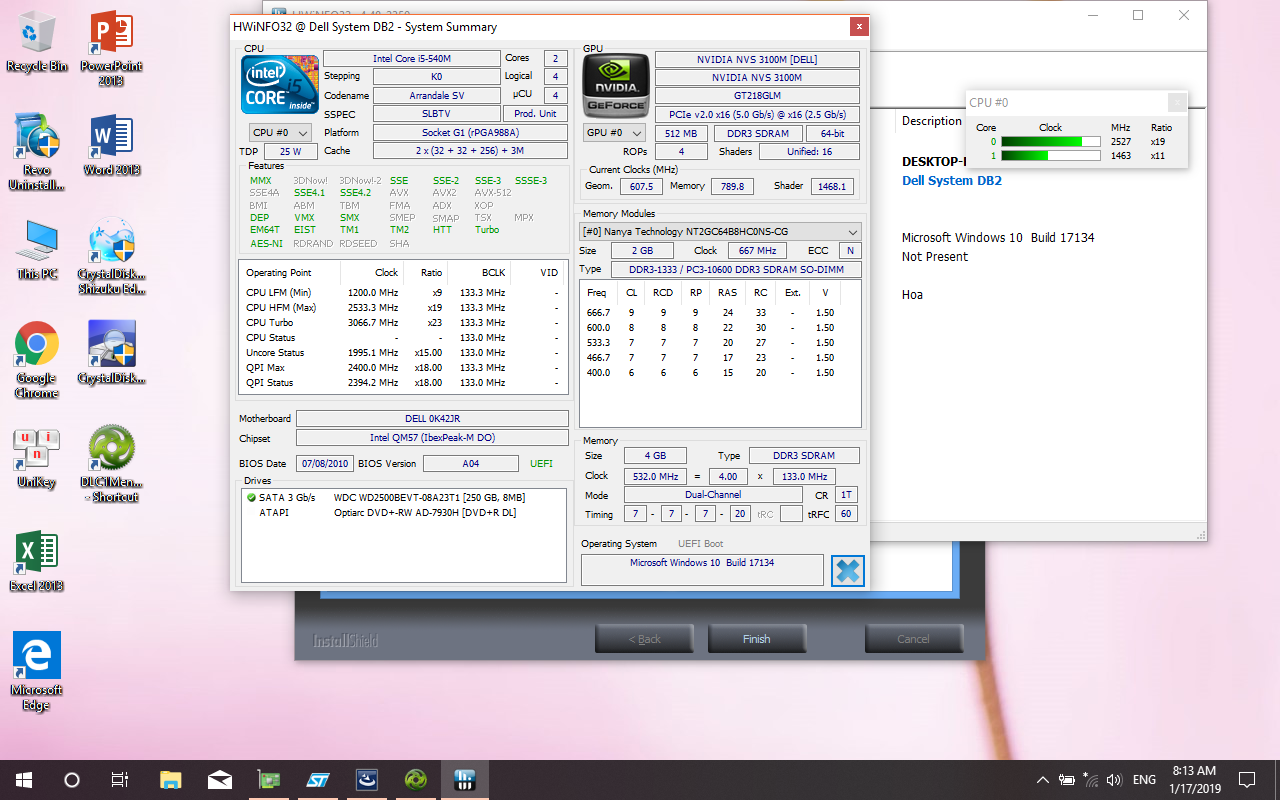The height and width of the screenshot is (800, 1280).
Task: Maximize the background information window
Action: tap(1138, 15)
